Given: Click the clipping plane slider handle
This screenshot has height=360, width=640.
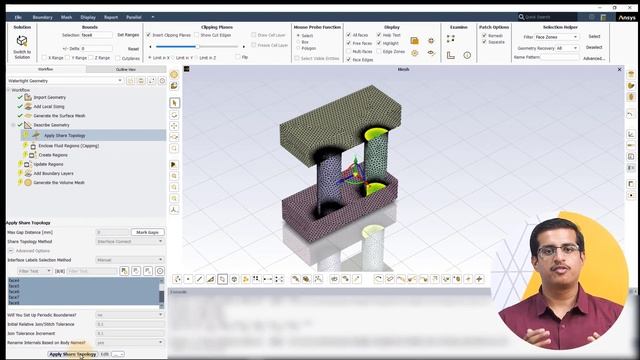Looking at the screenshot, I should [197, 47].
